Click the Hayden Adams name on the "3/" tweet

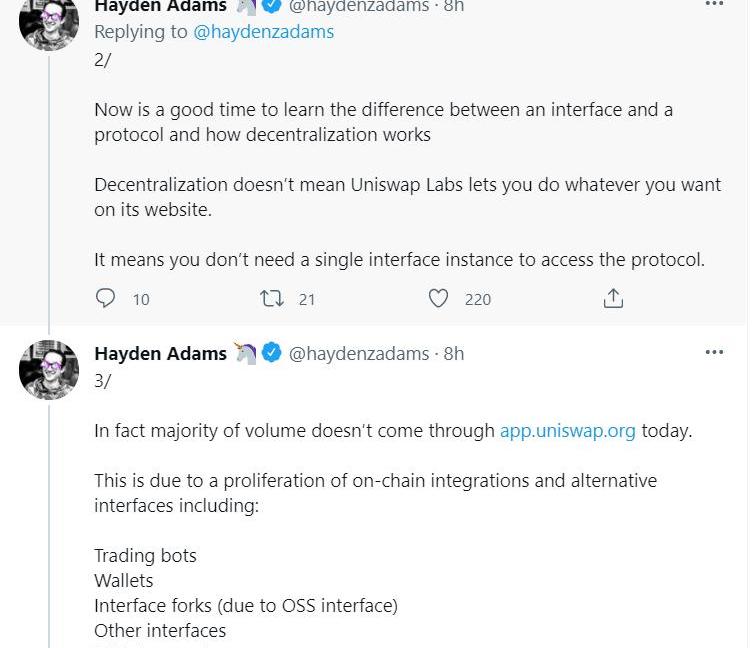(160, 353)
